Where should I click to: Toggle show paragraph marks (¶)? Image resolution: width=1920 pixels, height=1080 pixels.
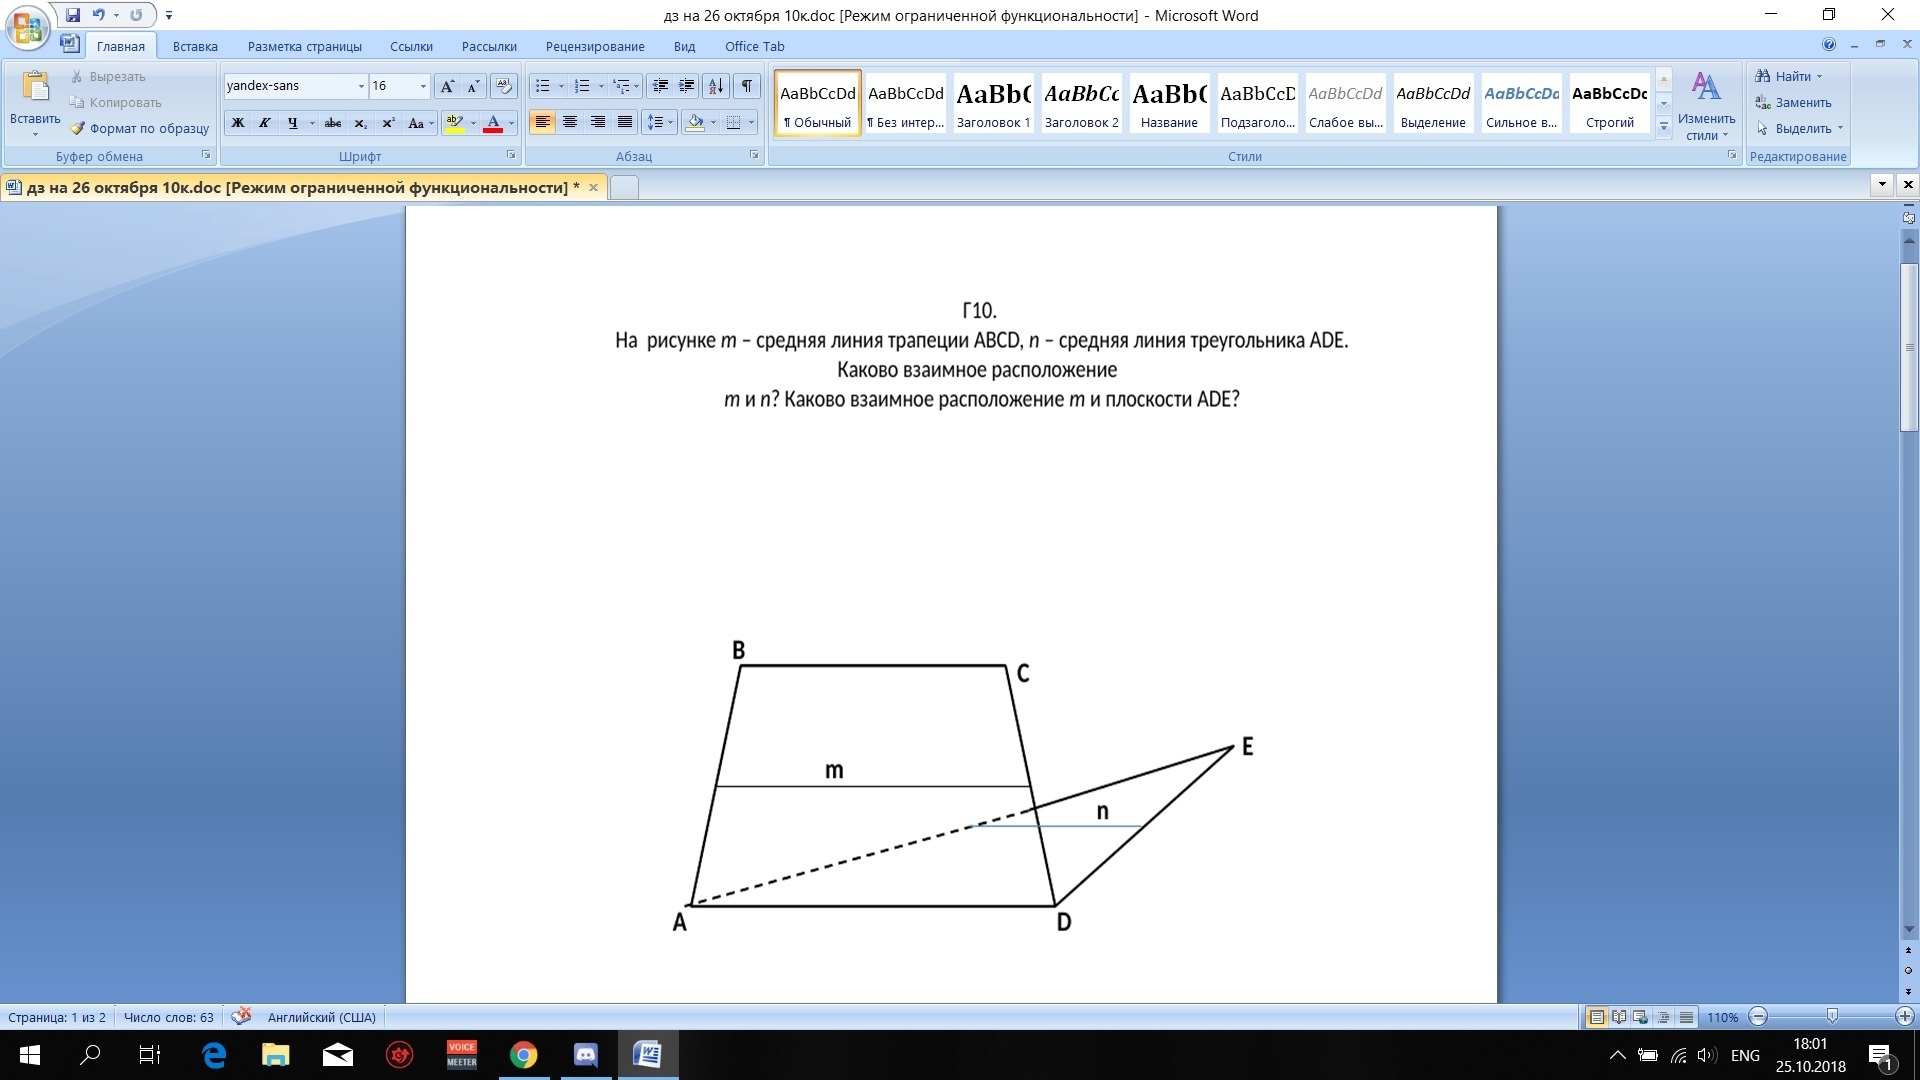pyautogui.click(x=746, y=86)
